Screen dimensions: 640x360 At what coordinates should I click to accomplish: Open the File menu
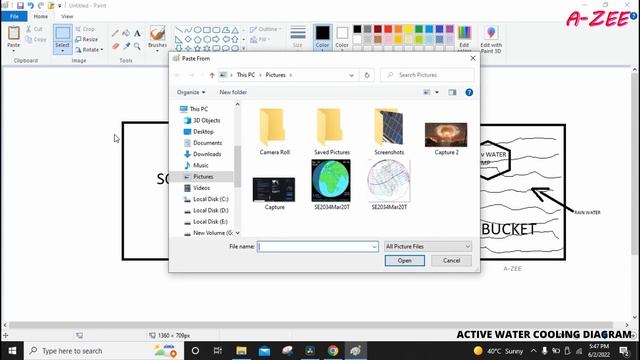point(14,16)
